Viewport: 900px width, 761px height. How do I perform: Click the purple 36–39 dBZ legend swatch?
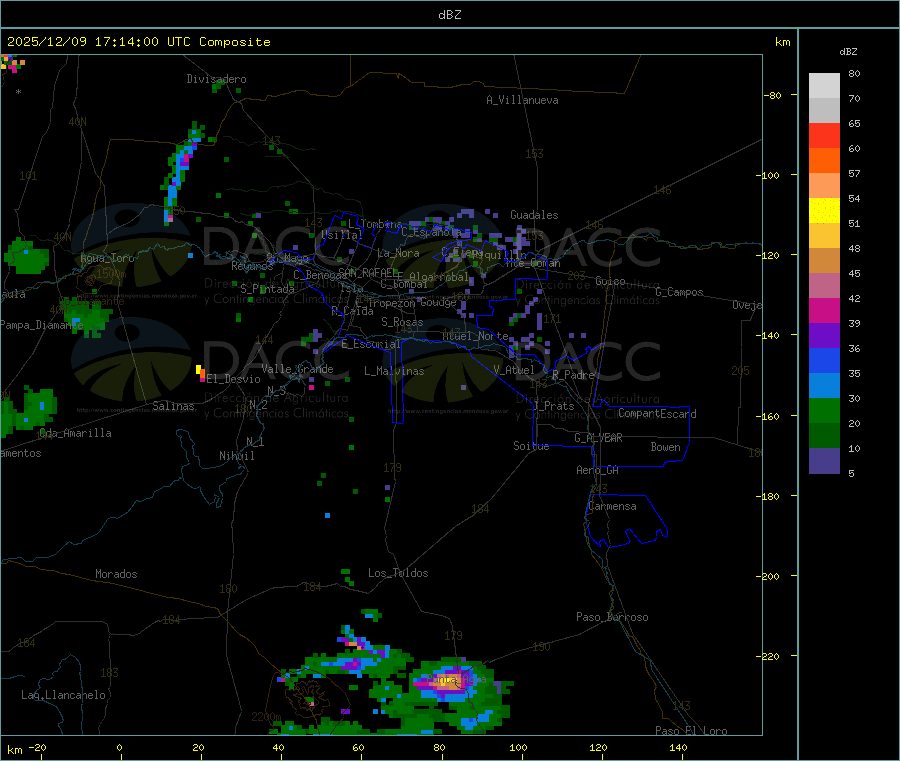click(824, 336)
